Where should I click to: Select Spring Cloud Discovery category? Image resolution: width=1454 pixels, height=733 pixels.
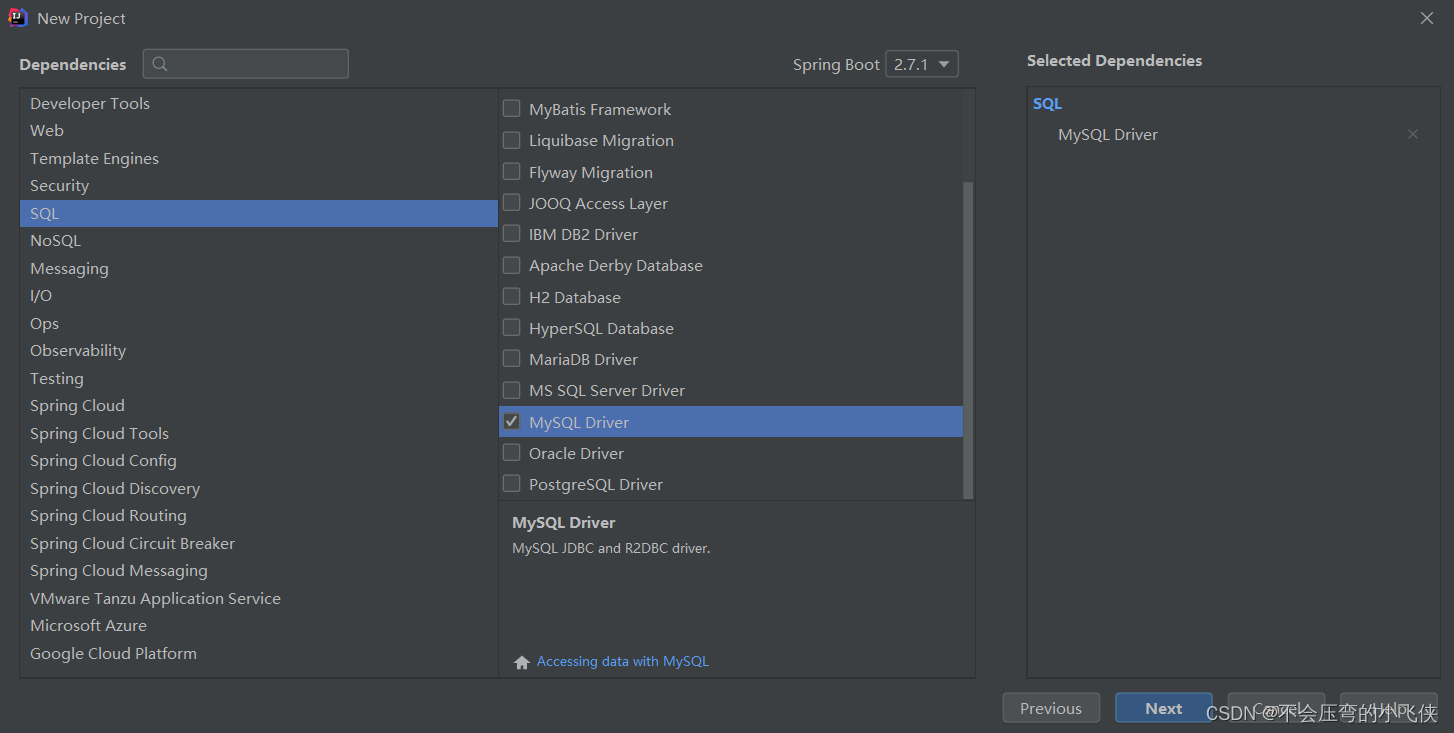[x=258, y=488]
